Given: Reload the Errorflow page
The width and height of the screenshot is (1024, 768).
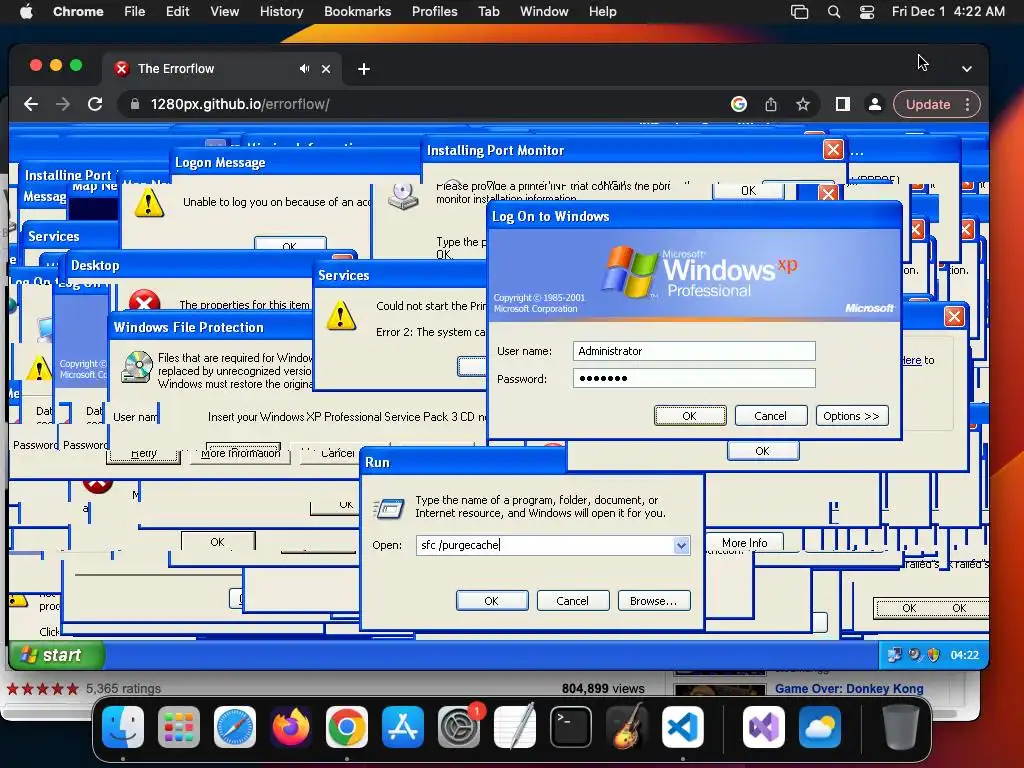Looking at the screenshot, I should tap(95, 104).
